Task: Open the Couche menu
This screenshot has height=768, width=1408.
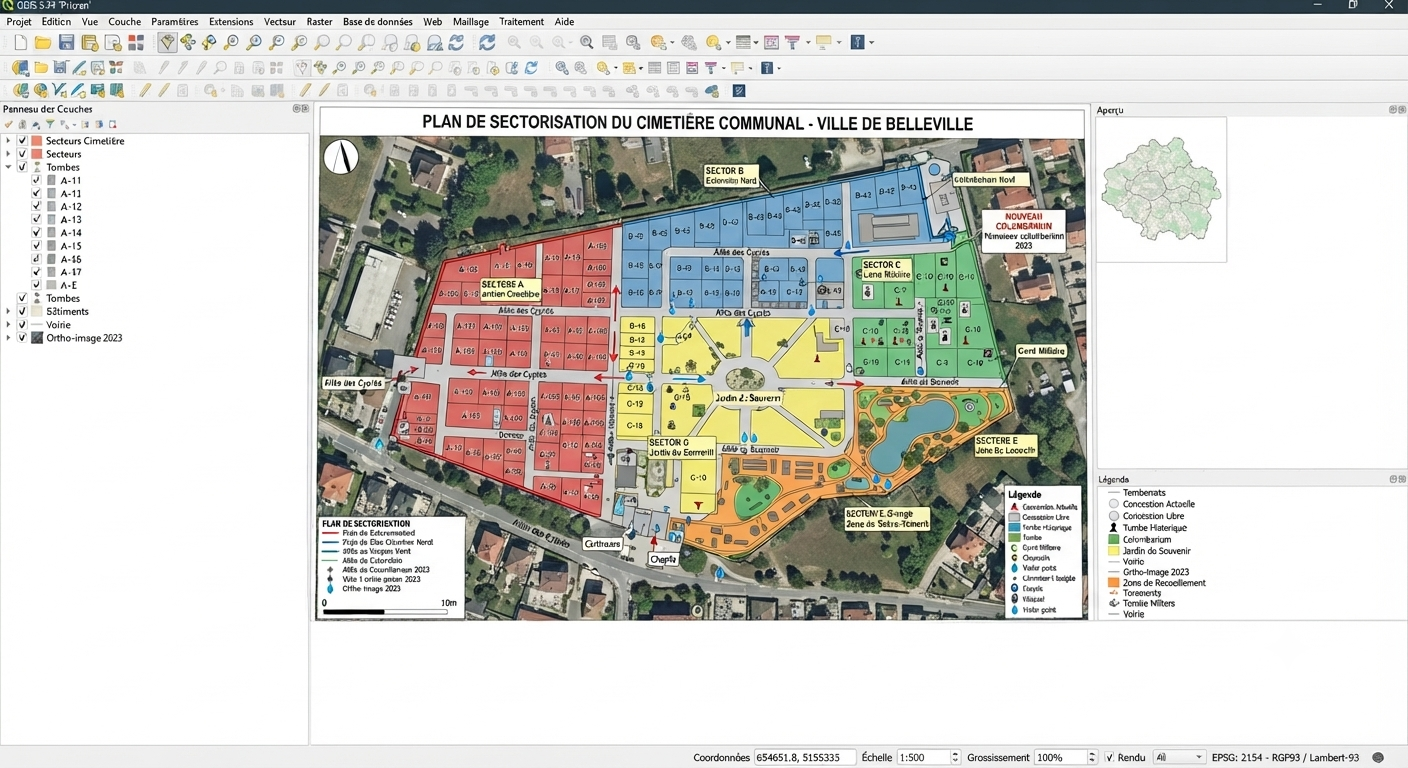Action: coord(125,21)
